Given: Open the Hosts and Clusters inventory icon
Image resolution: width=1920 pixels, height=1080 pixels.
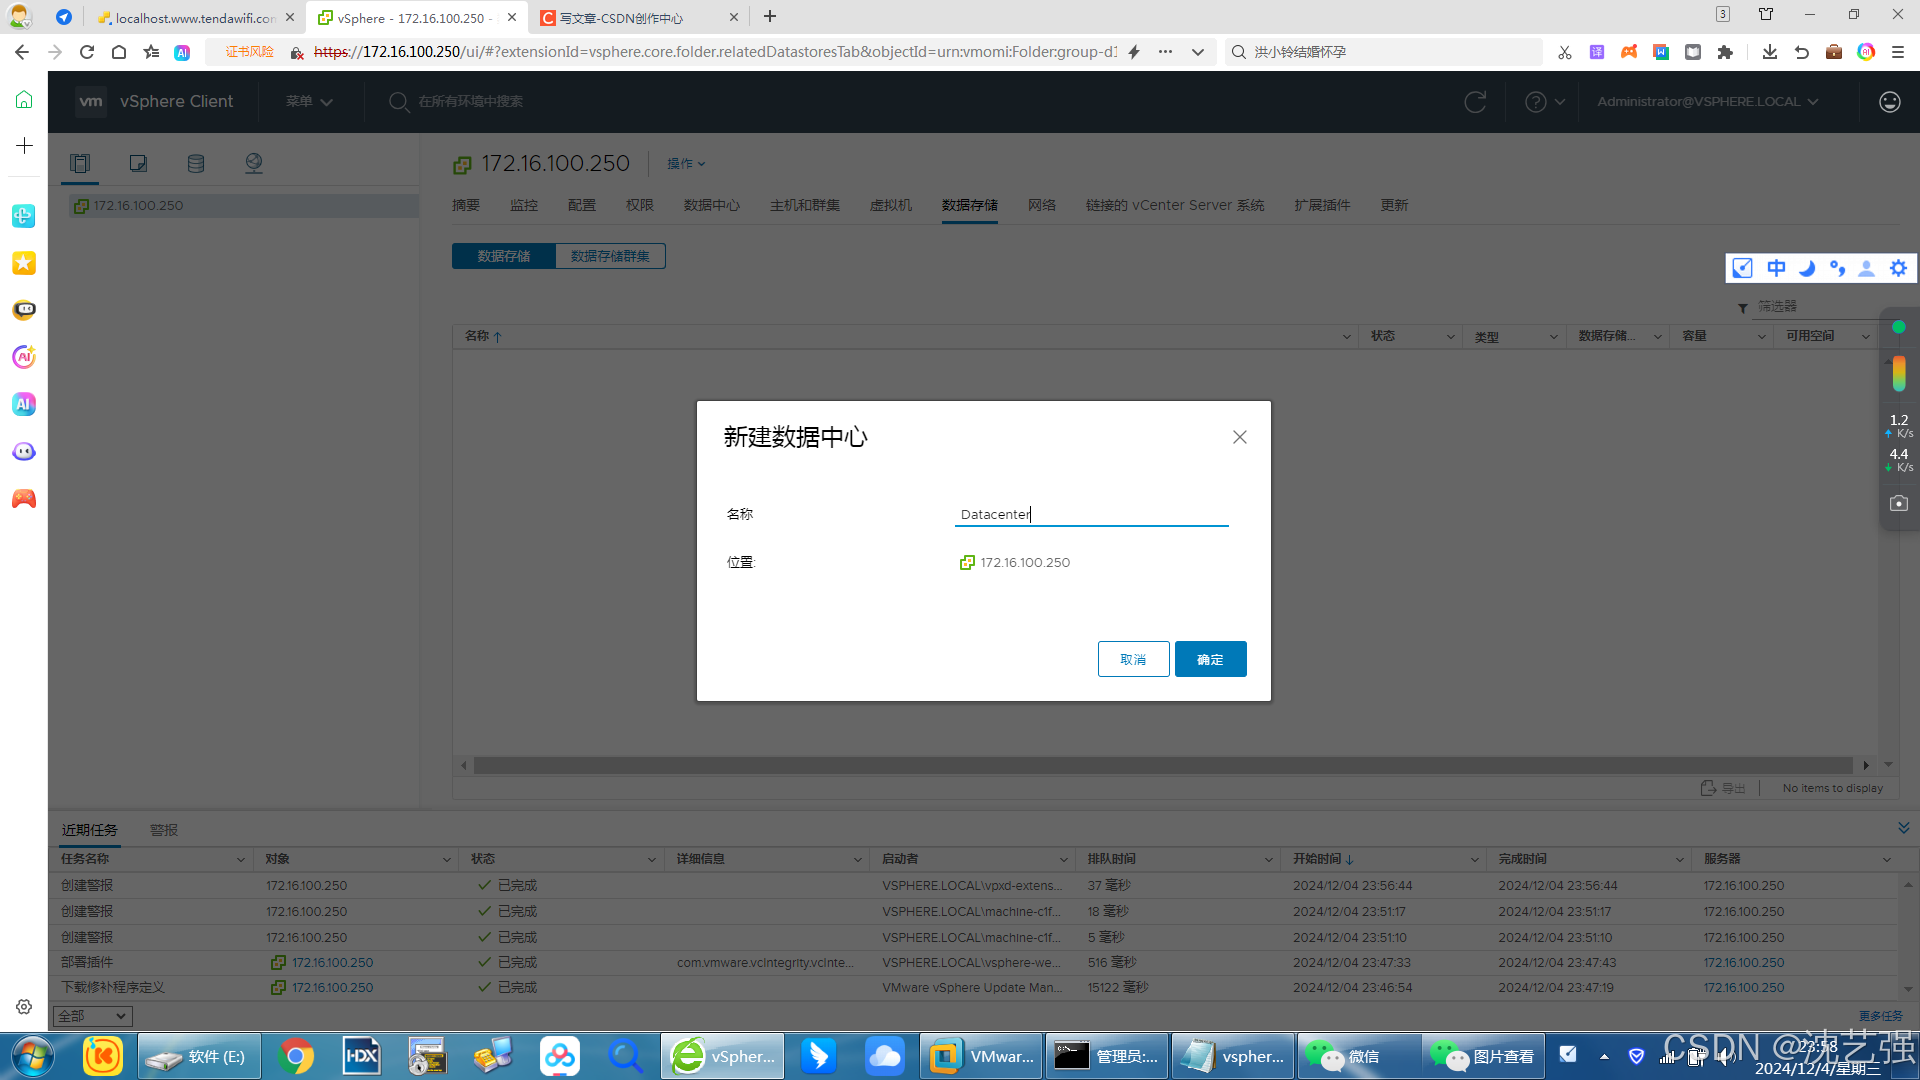Looking at the screenshot, I should 80,163.
